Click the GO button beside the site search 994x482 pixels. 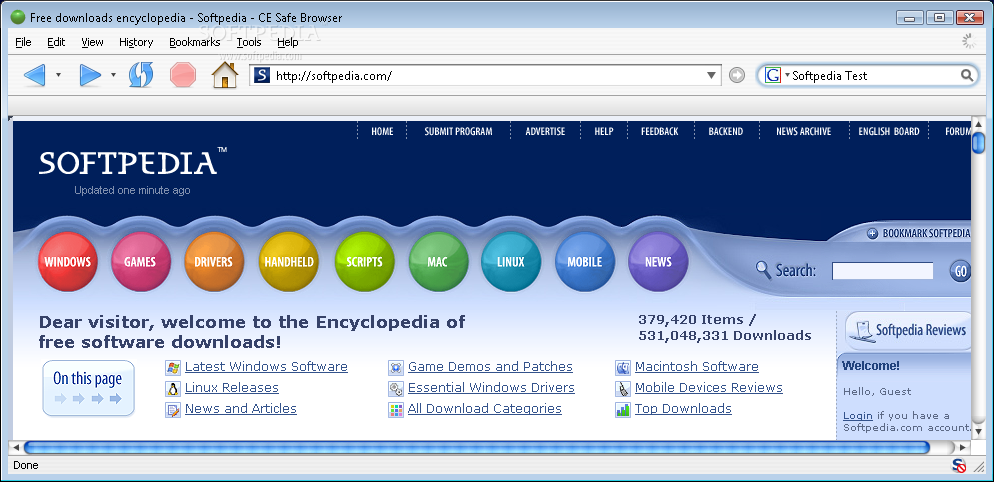(960, 271)
